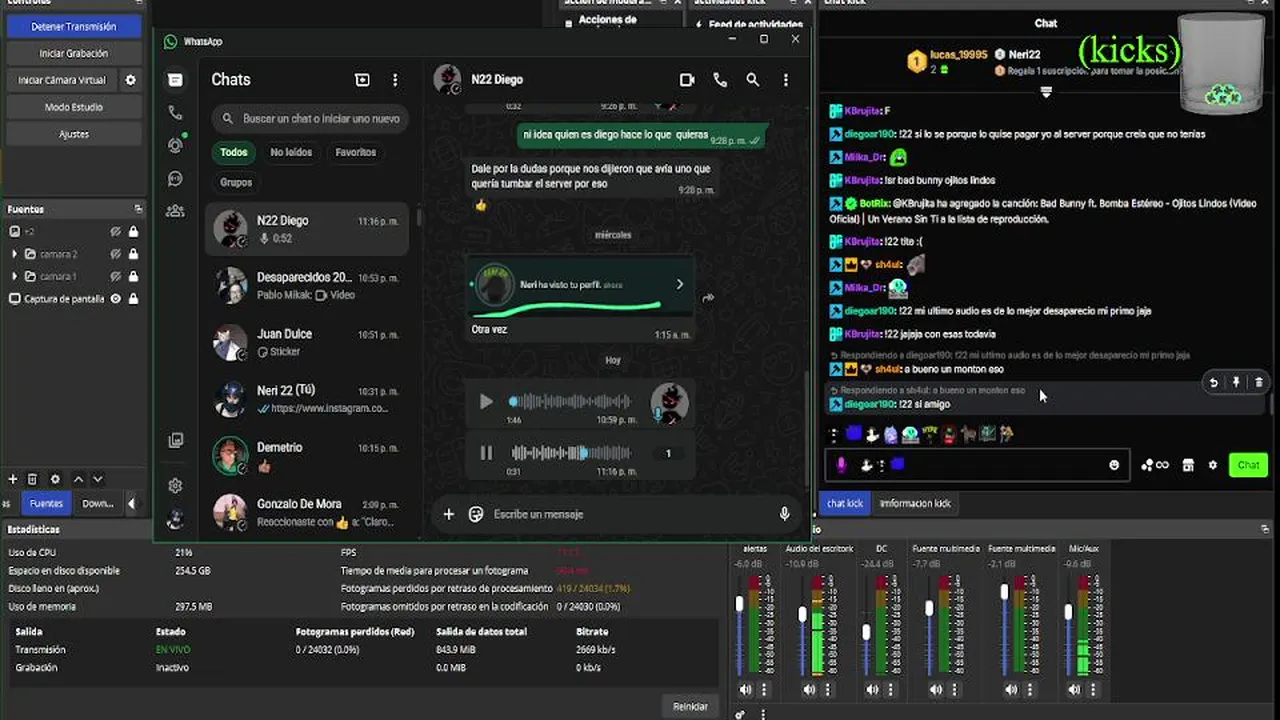Viewport: 1280px width, 720px height.
Task: Open the conversation options three-dot menu
Action: 786,80
